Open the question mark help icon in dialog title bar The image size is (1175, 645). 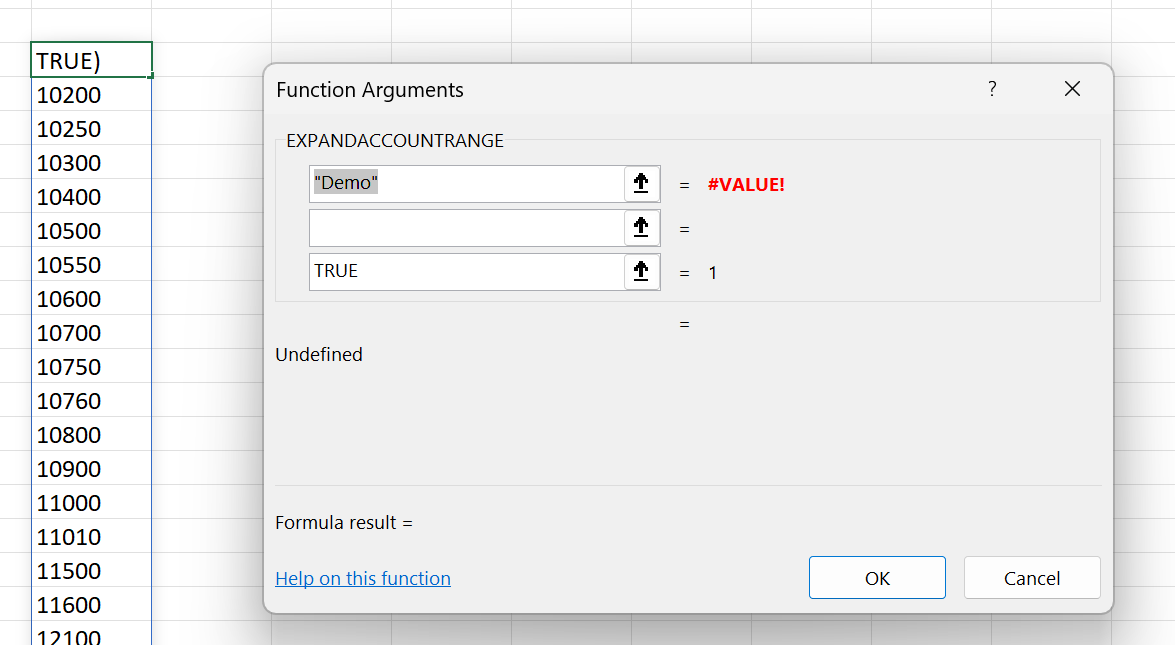click(992, 89)
